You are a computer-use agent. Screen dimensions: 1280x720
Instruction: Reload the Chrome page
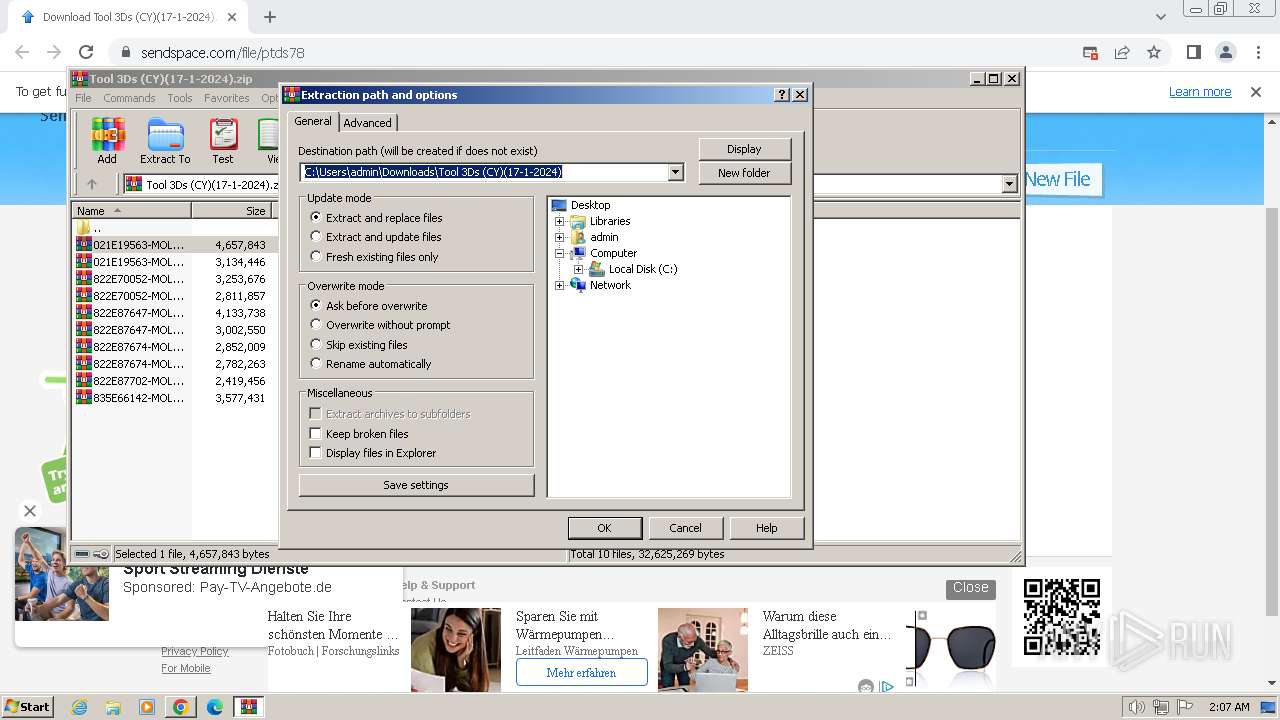86,52
